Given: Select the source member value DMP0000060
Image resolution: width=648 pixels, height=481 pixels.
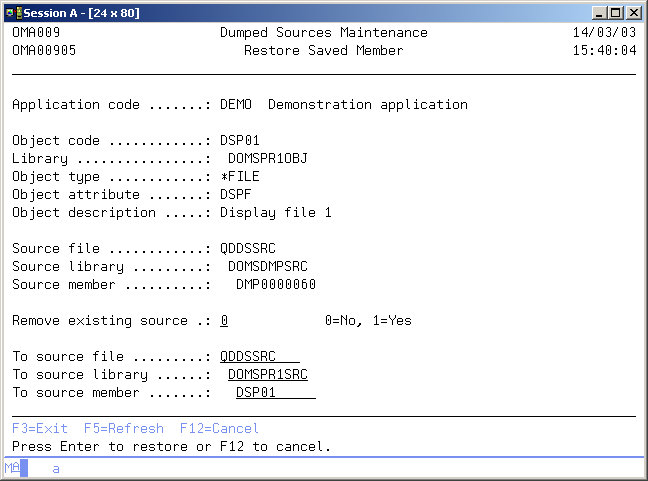Looking at the screenshot, I should (275, 285).
